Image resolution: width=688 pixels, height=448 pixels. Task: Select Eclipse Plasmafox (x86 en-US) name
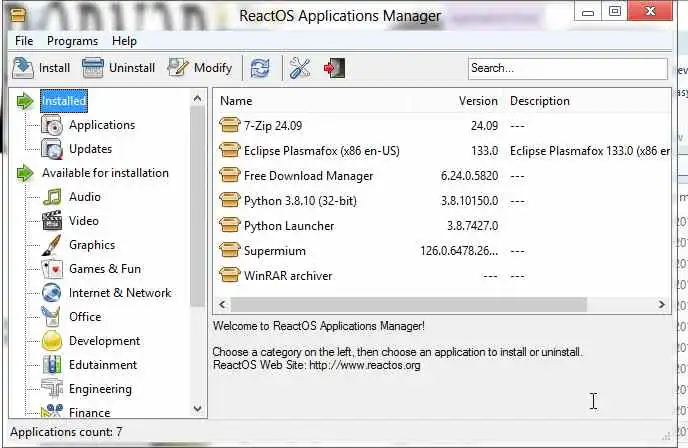[x=322, y=151]
